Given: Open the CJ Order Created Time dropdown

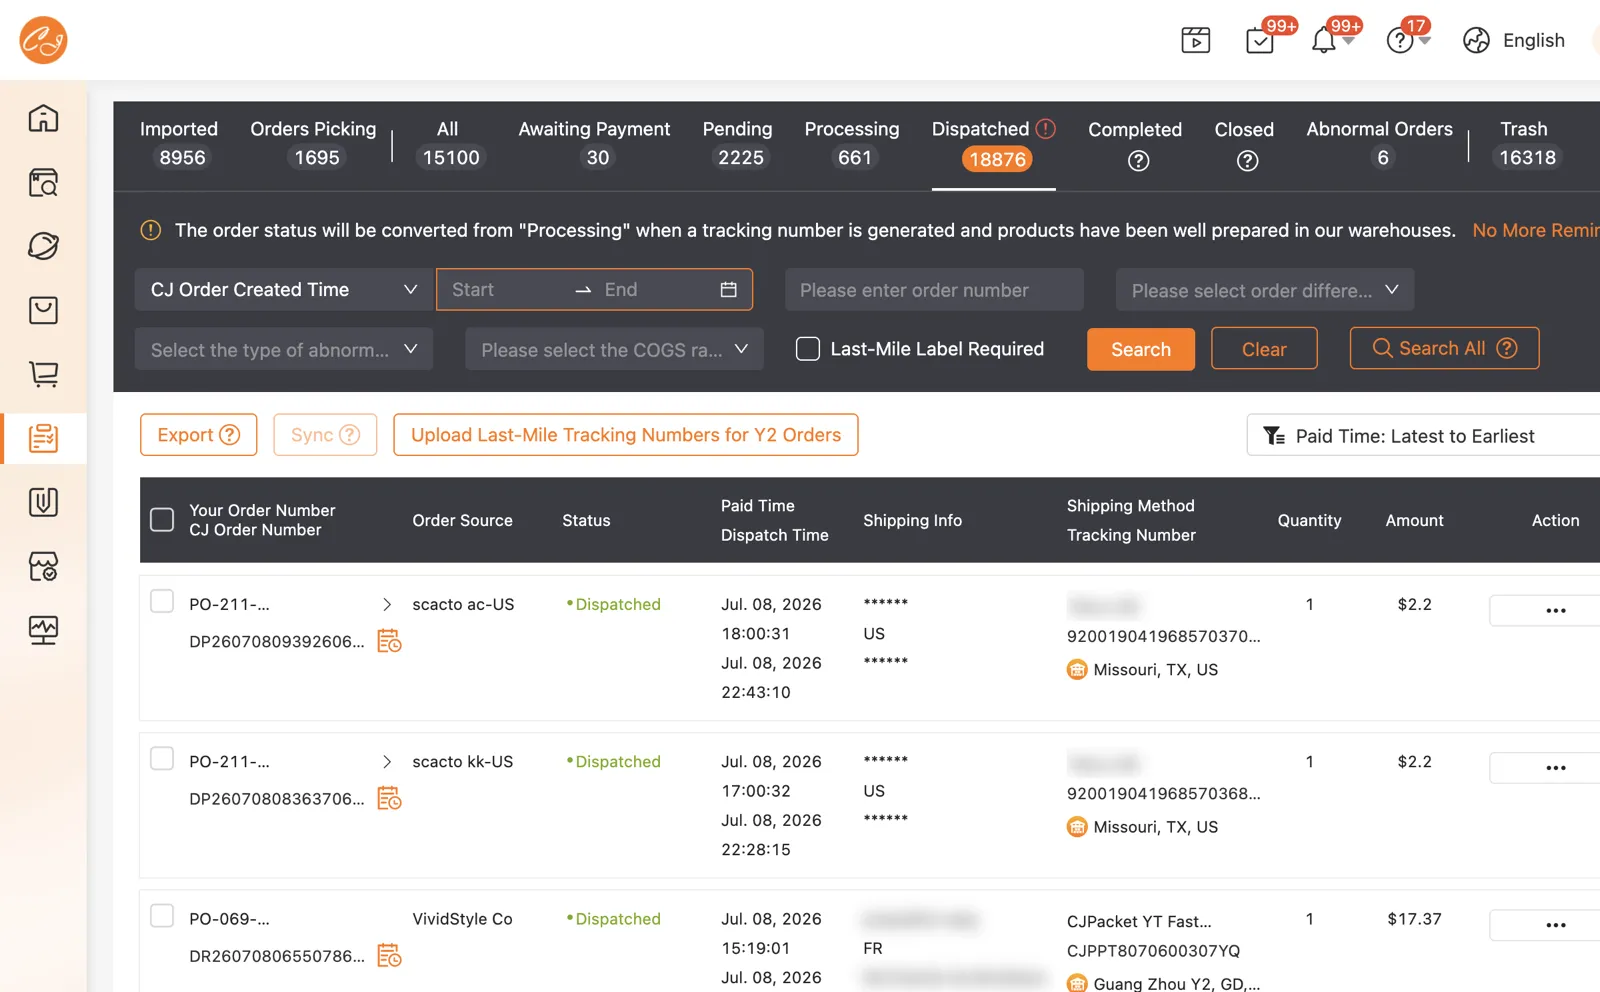Looking at the screenshot, I should coord(284,290).
